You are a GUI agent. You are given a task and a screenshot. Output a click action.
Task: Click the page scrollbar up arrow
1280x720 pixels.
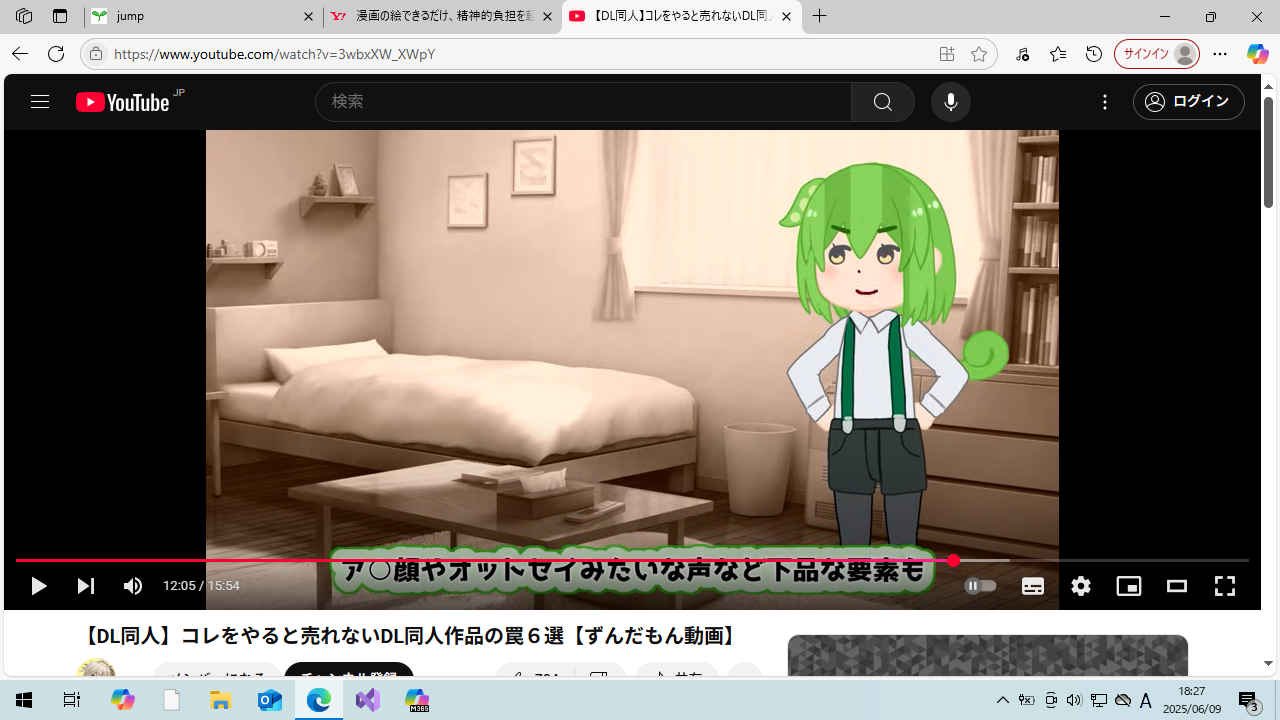tap(1269, 86)
